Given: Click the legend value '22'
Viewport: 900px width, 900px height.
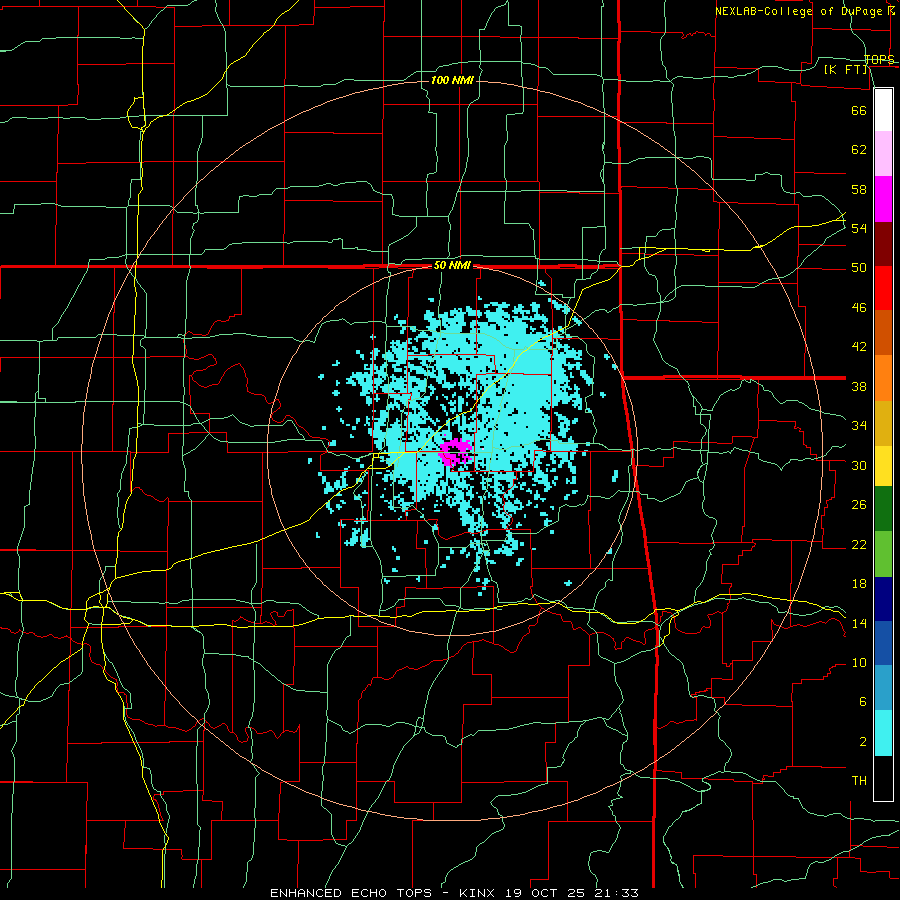Looking at the screenshot, I should click(859, 544).
